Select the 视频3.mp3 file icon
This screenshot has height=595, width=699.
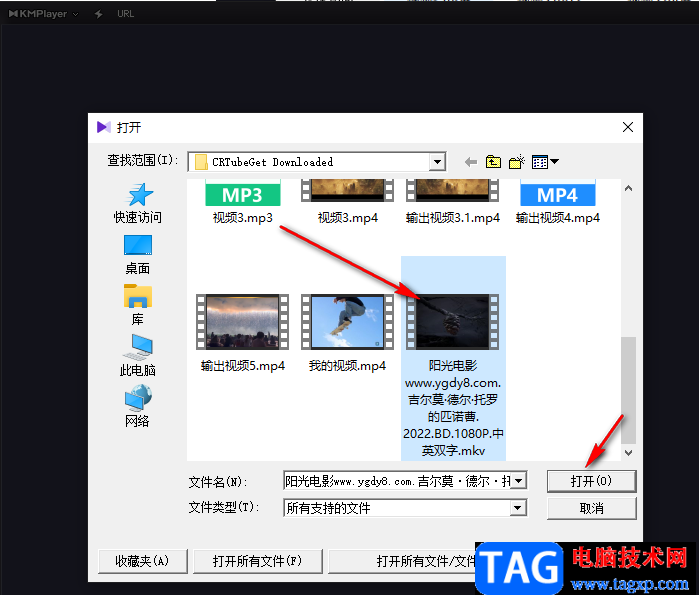(x=243, y=193)
